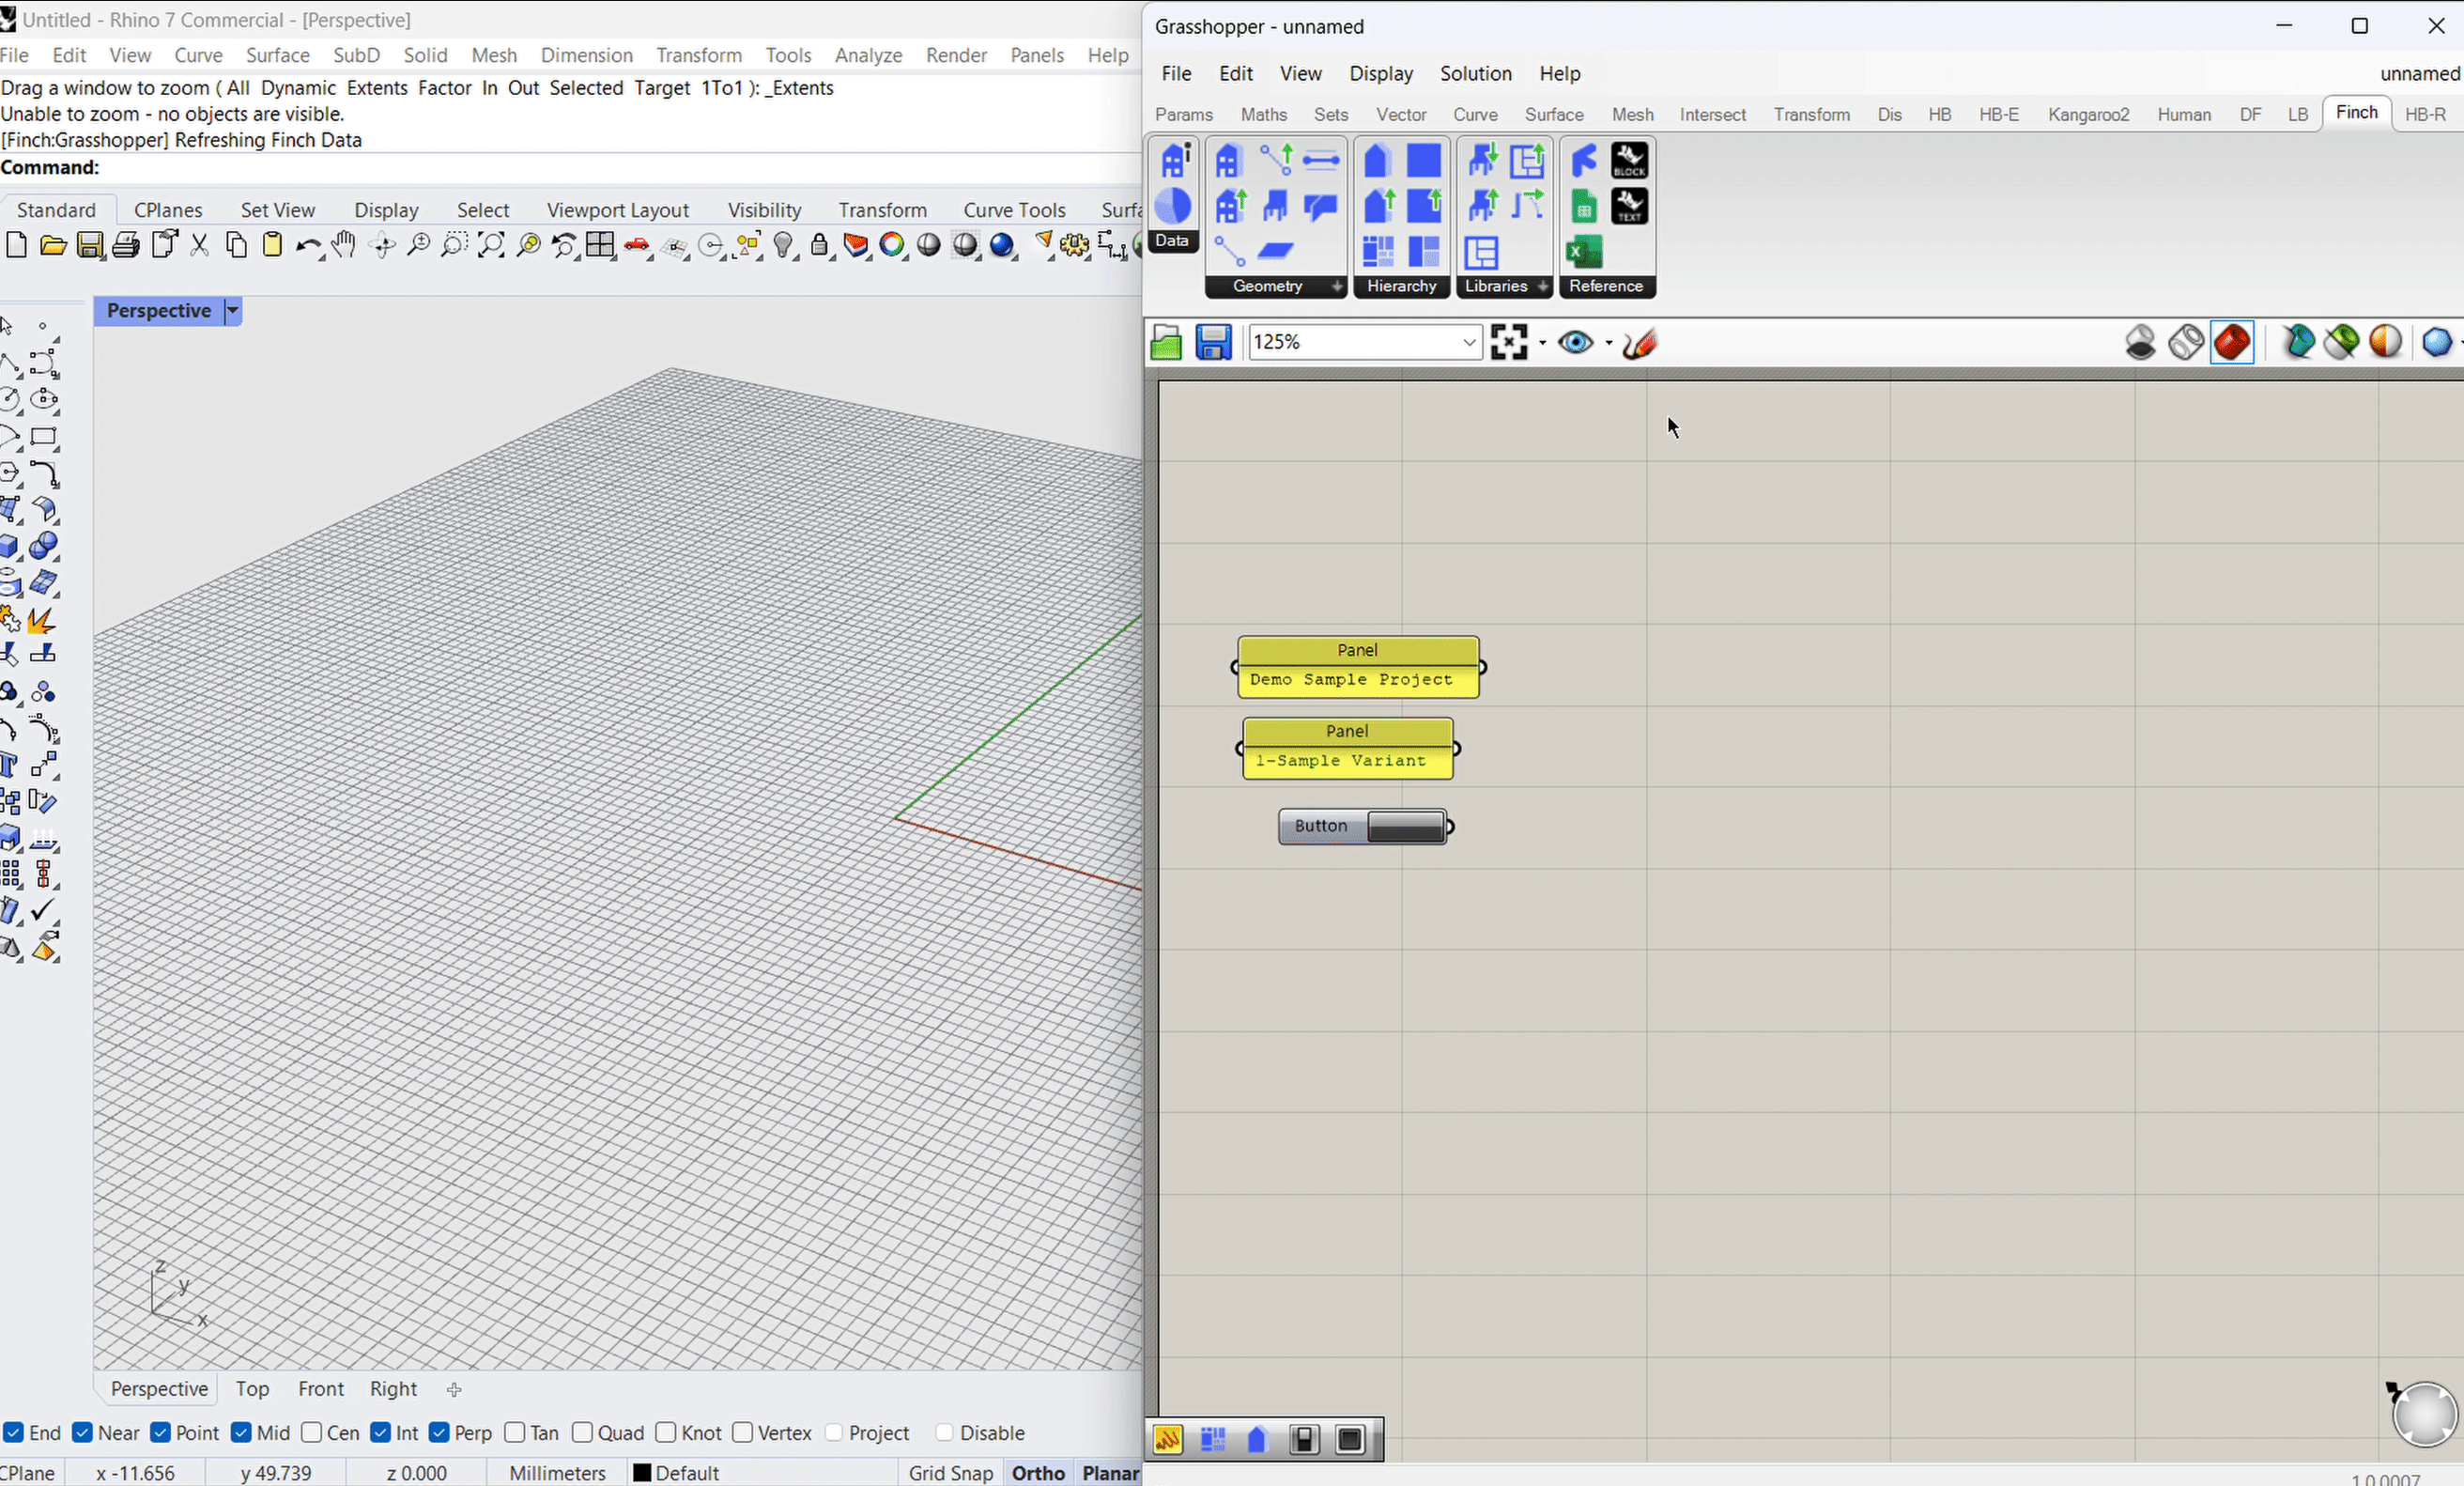Open the Kangaroo2 component tab
Image resolution: width=2464 pixels, height=1486 pixels.
tap(2088, 115)
